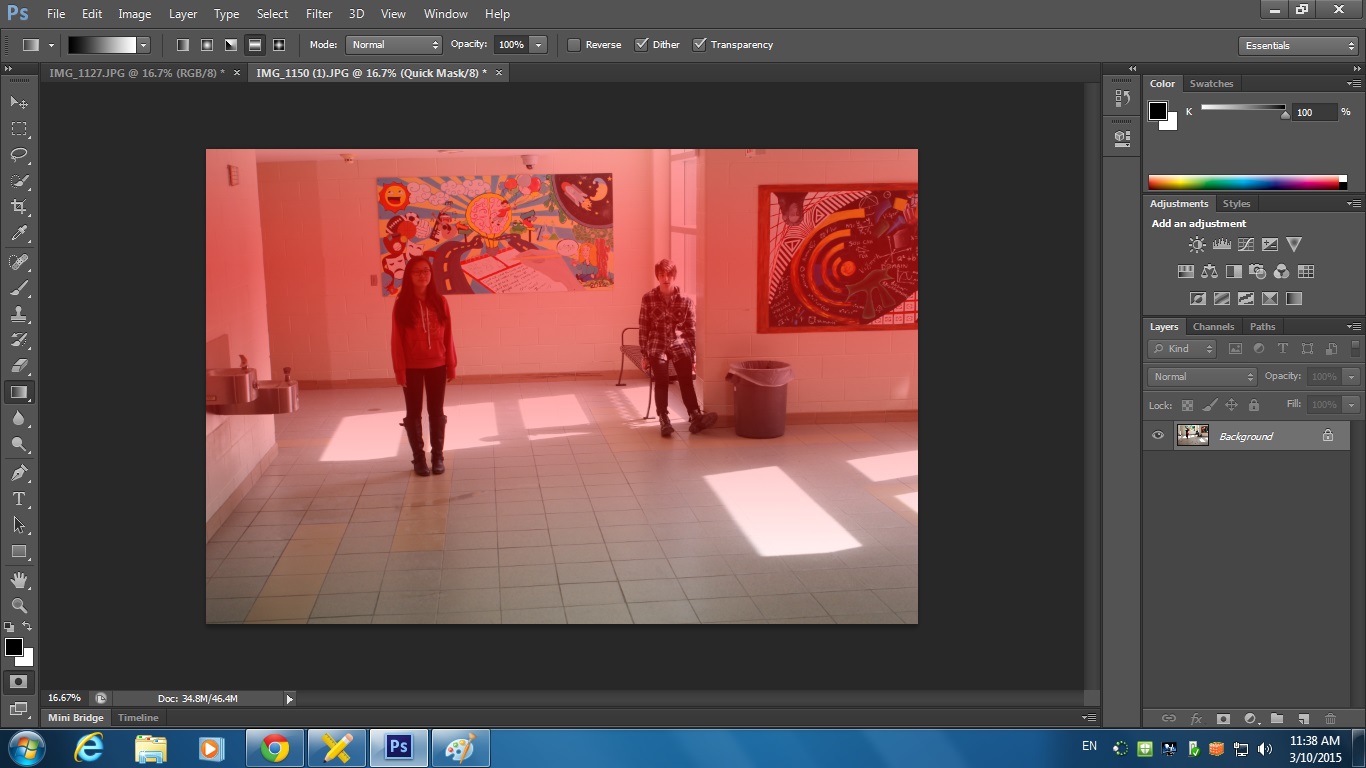Image resolution: width=1366 pixels, height=768 pixels.
Task: Open the Mode Normal dropdown
Action: (394, 45)
